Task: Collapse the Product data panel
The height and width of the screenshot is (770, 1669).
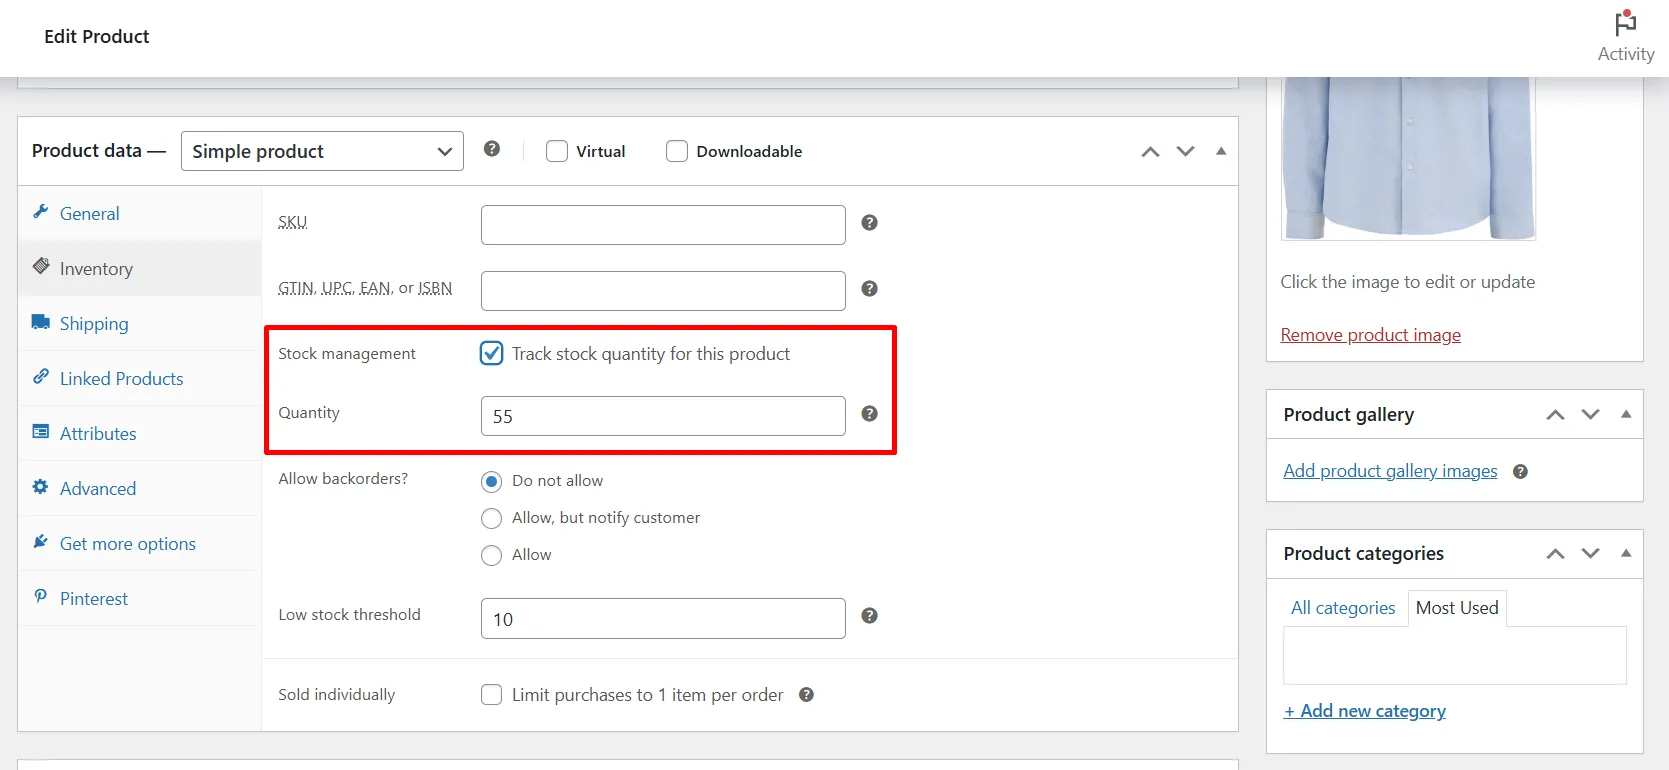Action: 1221,152
